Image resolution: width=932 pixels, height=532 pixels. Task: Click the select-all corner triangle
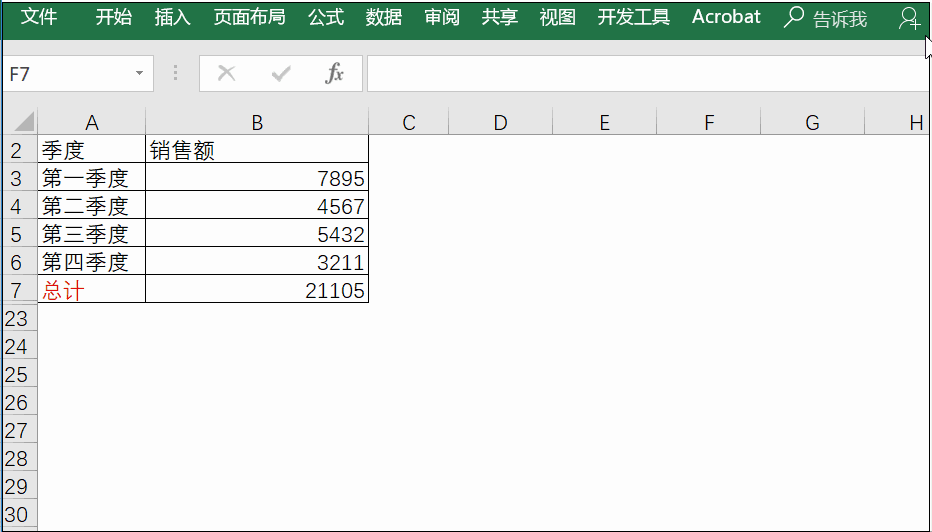pos(24,122)
